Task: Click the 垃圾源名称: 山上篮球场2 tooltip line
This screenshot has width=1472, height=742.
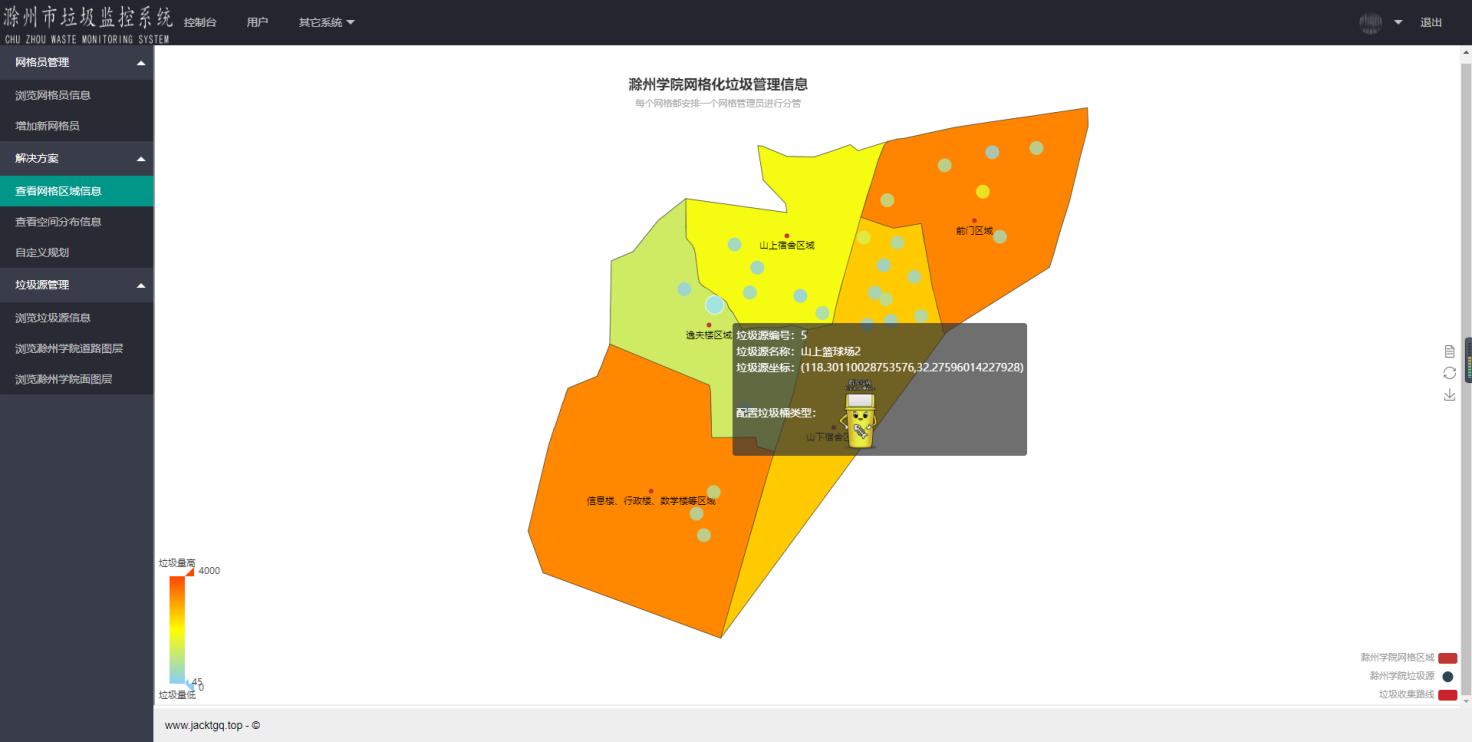Action: click(799, 351)
